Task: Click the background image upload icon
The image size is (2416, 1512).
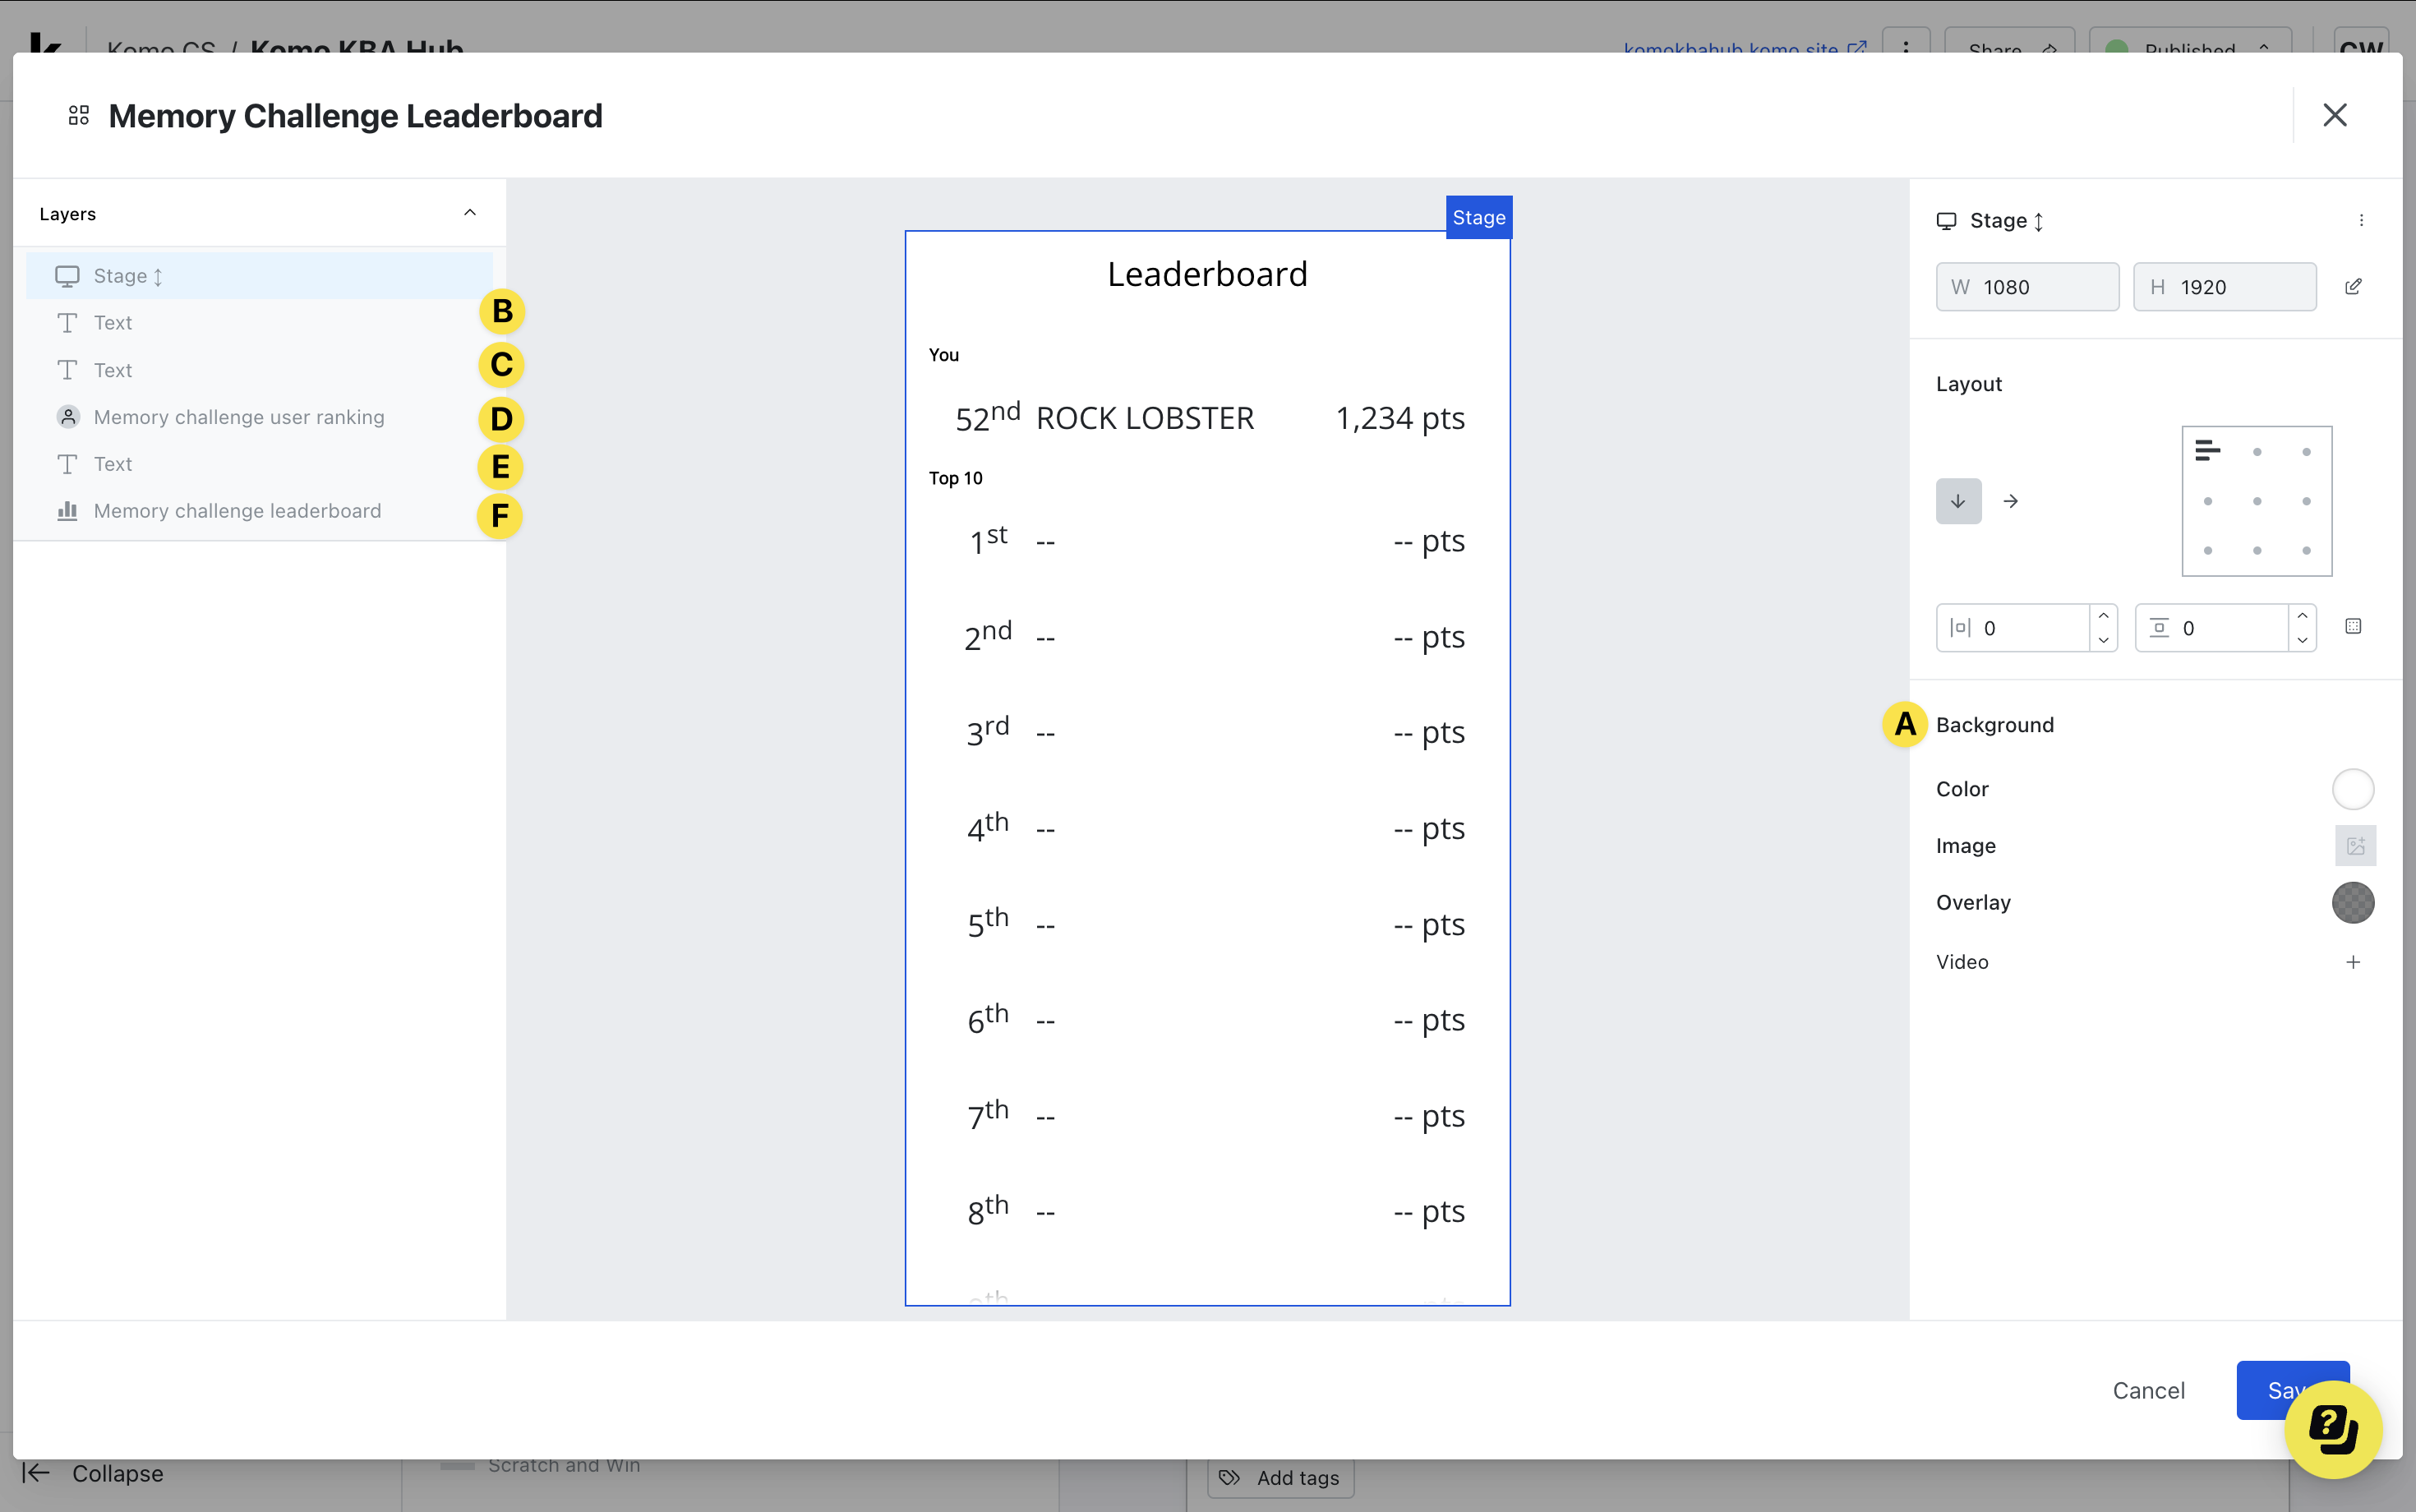Action: point(2355,846)
